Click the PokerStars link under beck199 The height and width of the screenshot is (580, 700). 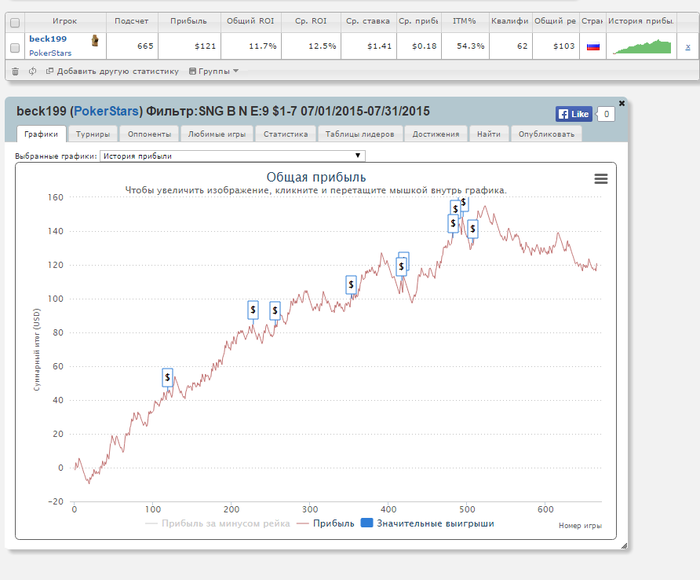click(x=50, y=53)
